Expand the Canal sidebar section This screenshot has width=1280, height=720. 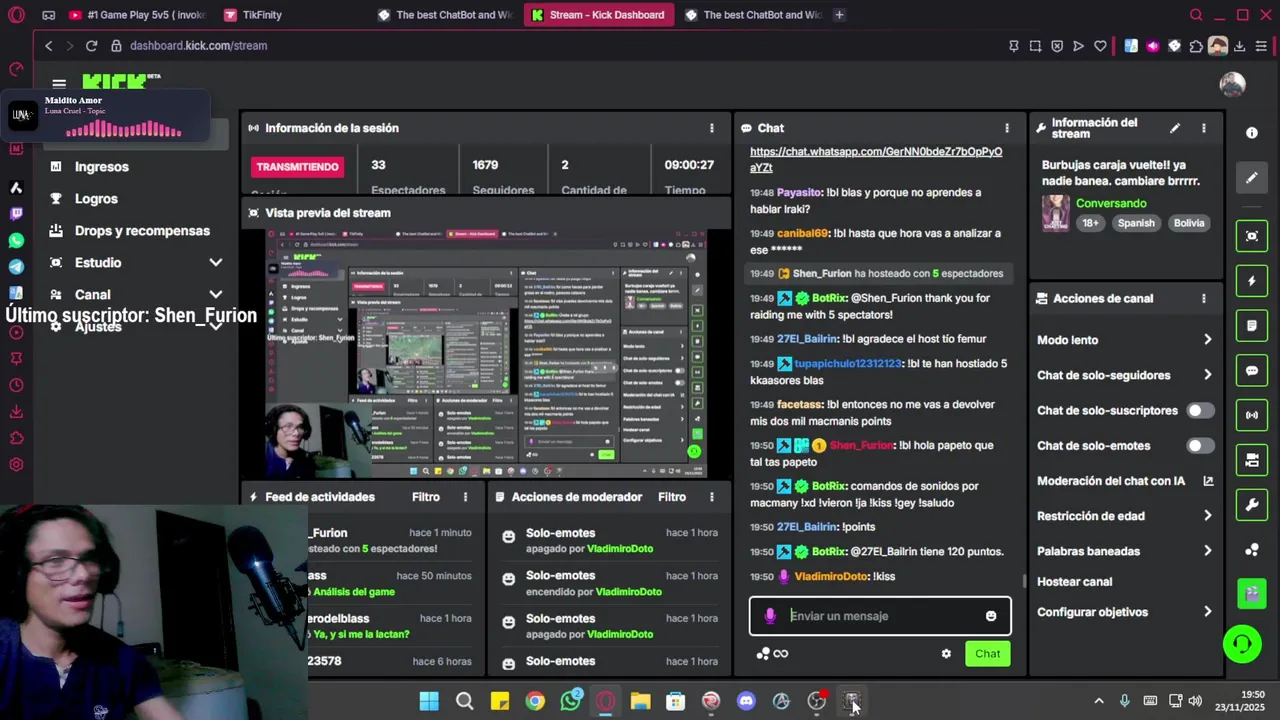215,294
